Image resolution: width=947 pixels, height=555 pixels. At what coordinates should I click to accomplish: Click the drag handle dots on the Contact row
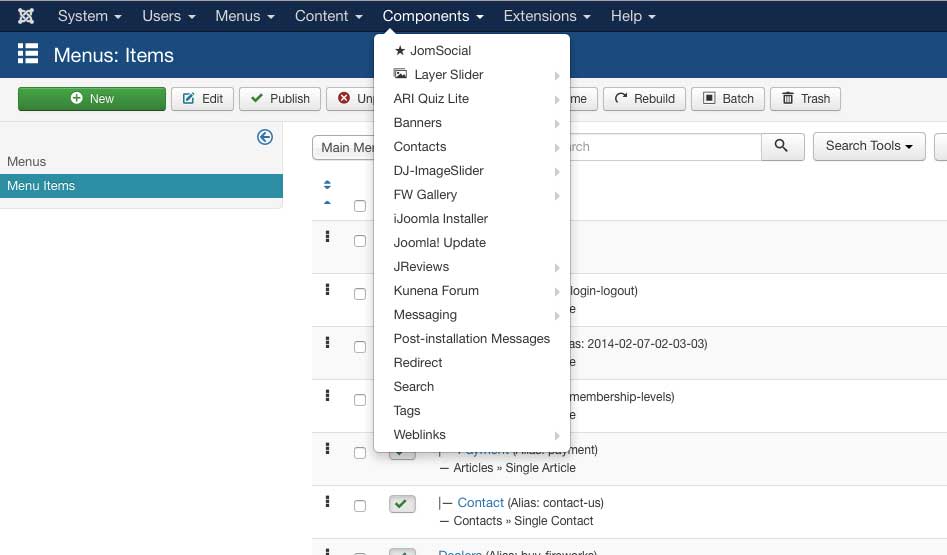[327, 502]
